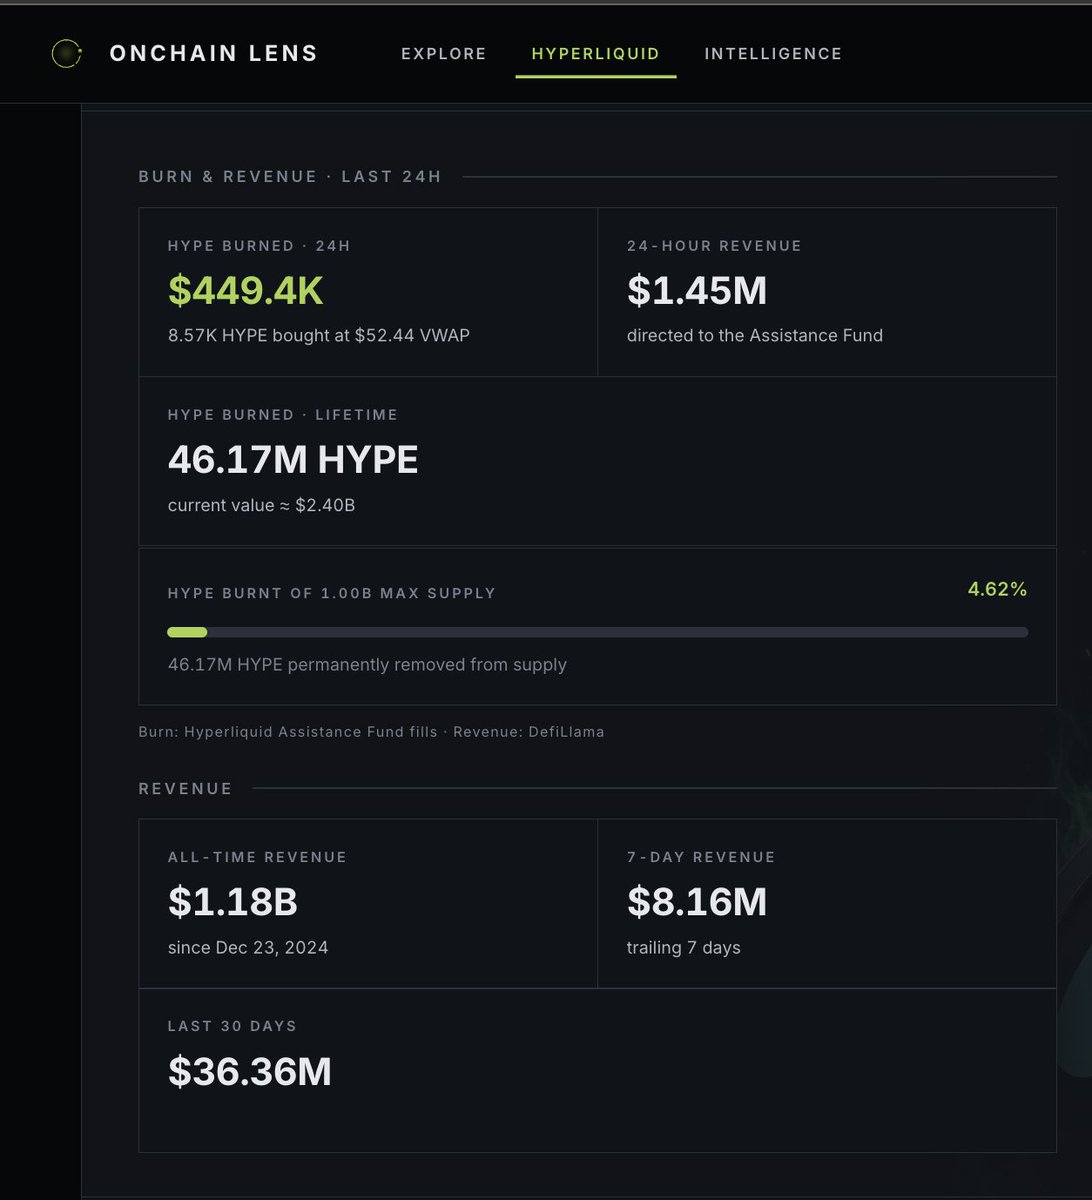Click 'HYPE BURNT OF 1.00B MAX SUPPLY' label
This screenshot has width=1092, height=1200.
(332, 593)
